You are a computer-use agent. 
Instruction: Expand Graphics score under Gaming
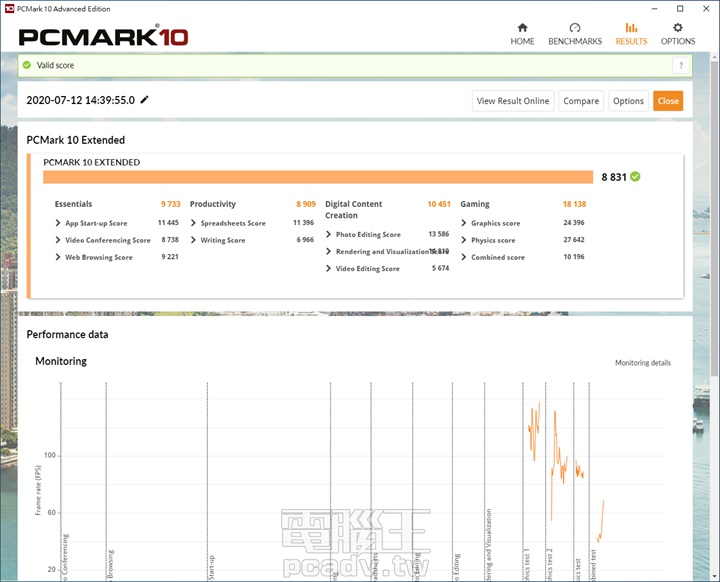tap(464, 223)
